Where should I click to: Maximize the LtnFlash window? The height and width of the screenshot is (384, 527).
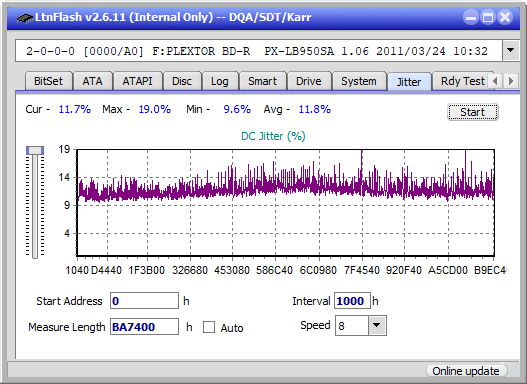488,17
